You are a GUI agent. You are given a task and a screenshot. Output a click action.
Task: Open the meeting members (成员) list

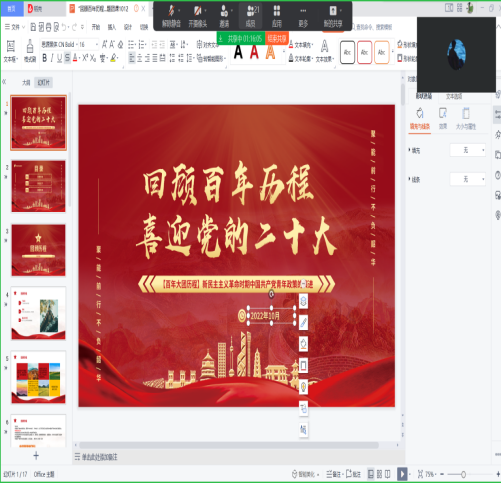[x=251, y=16]
